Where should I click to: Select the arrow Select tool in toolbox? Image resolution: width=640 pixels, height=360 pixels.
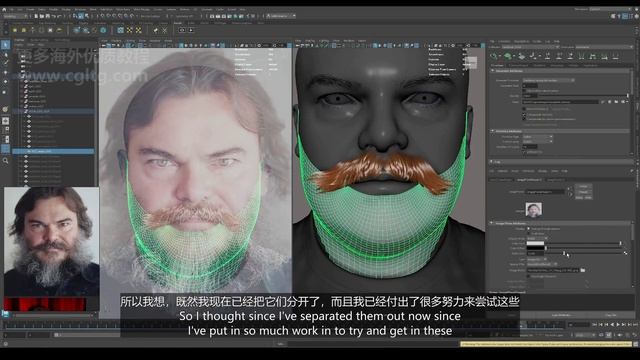coord(5,44)
